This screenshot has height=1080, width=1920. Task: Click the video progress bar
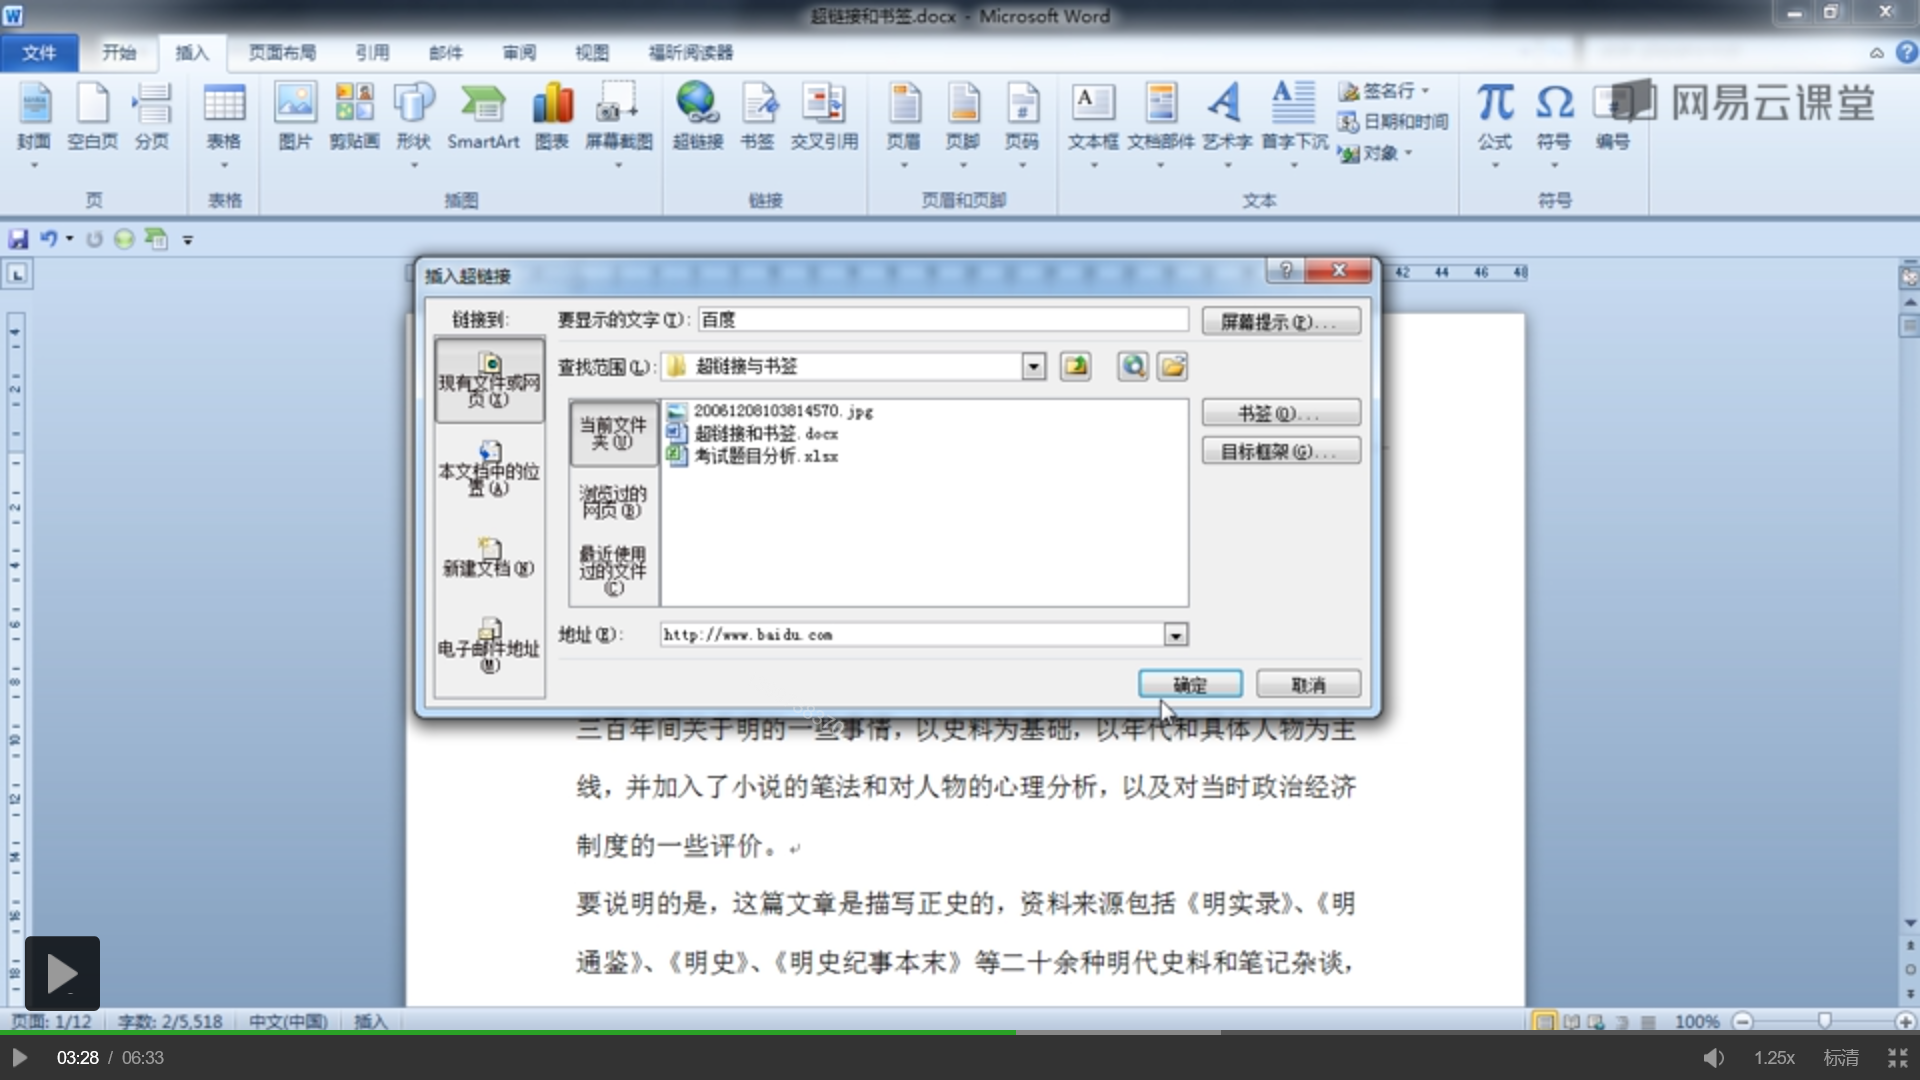click(960, 1032)
